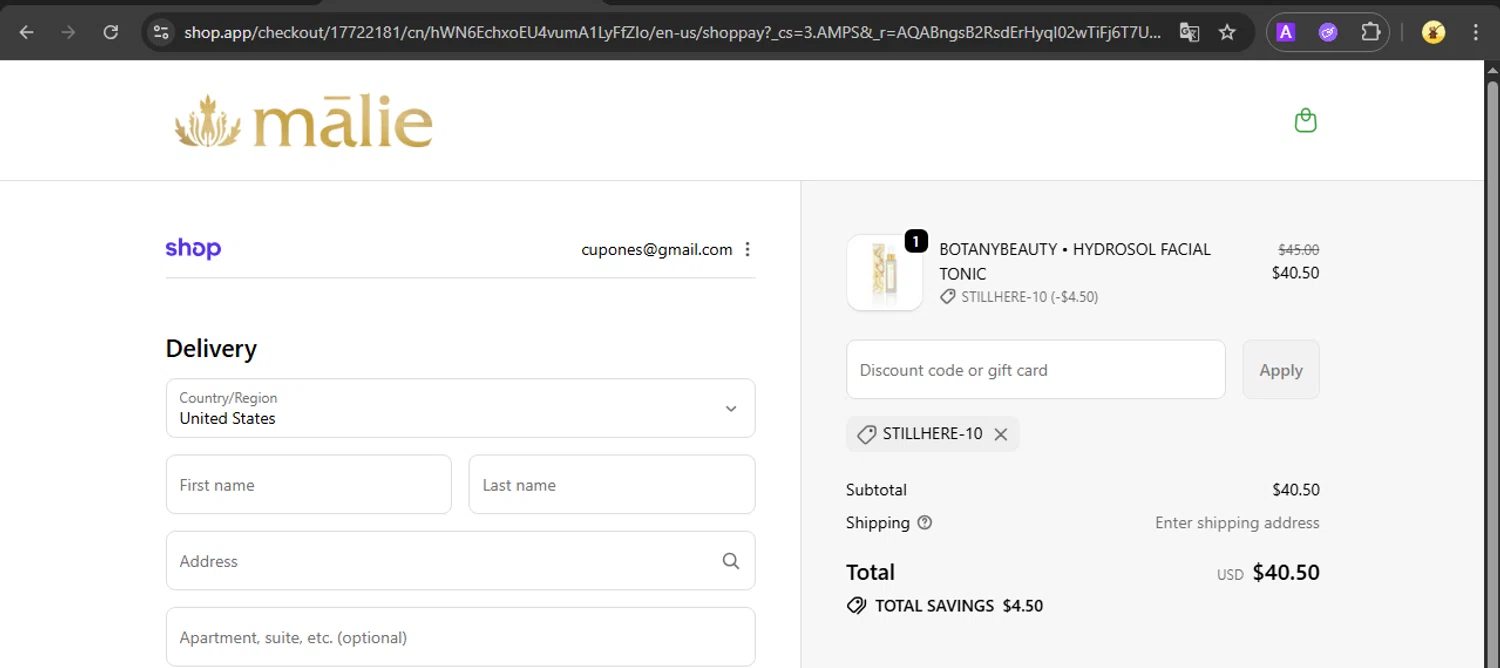1500x668 pixels.
Task: Click the Malie store logo
Action: point(303,121)
